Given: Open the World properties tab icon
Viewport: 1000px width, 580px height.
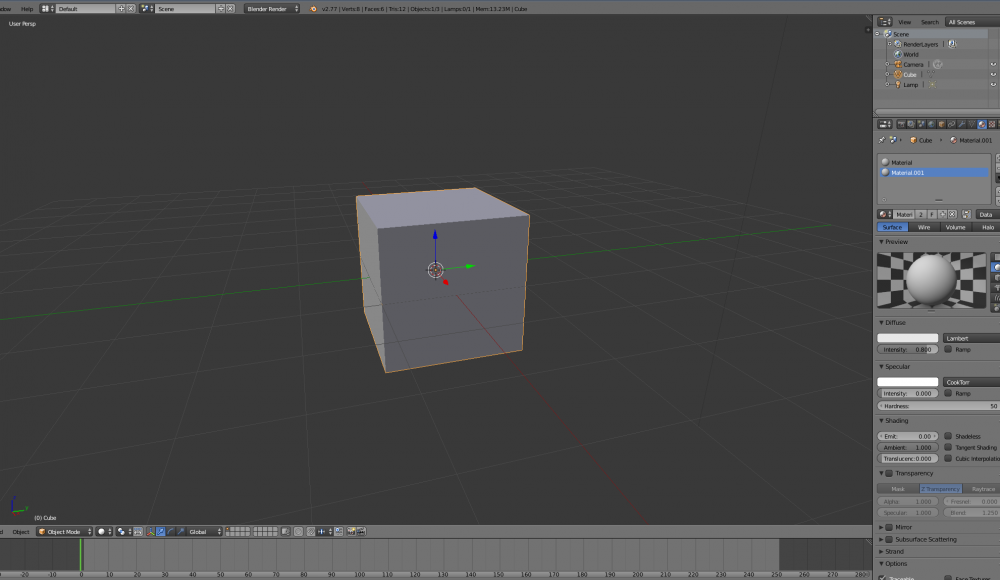Looking at the screenshot, I should point(932,124).
